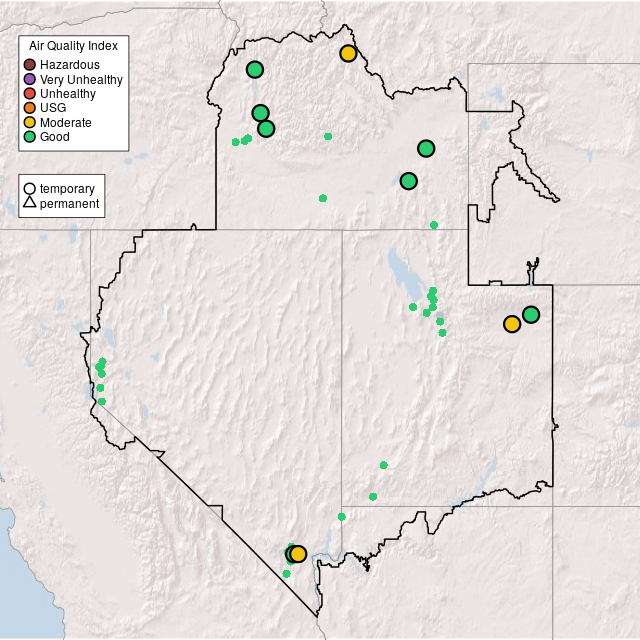Viewport: 640px width, 640px height.
Task: Click the temporary circle symbol in the legend
Action: pyautogui.click(x=30, y=188)
